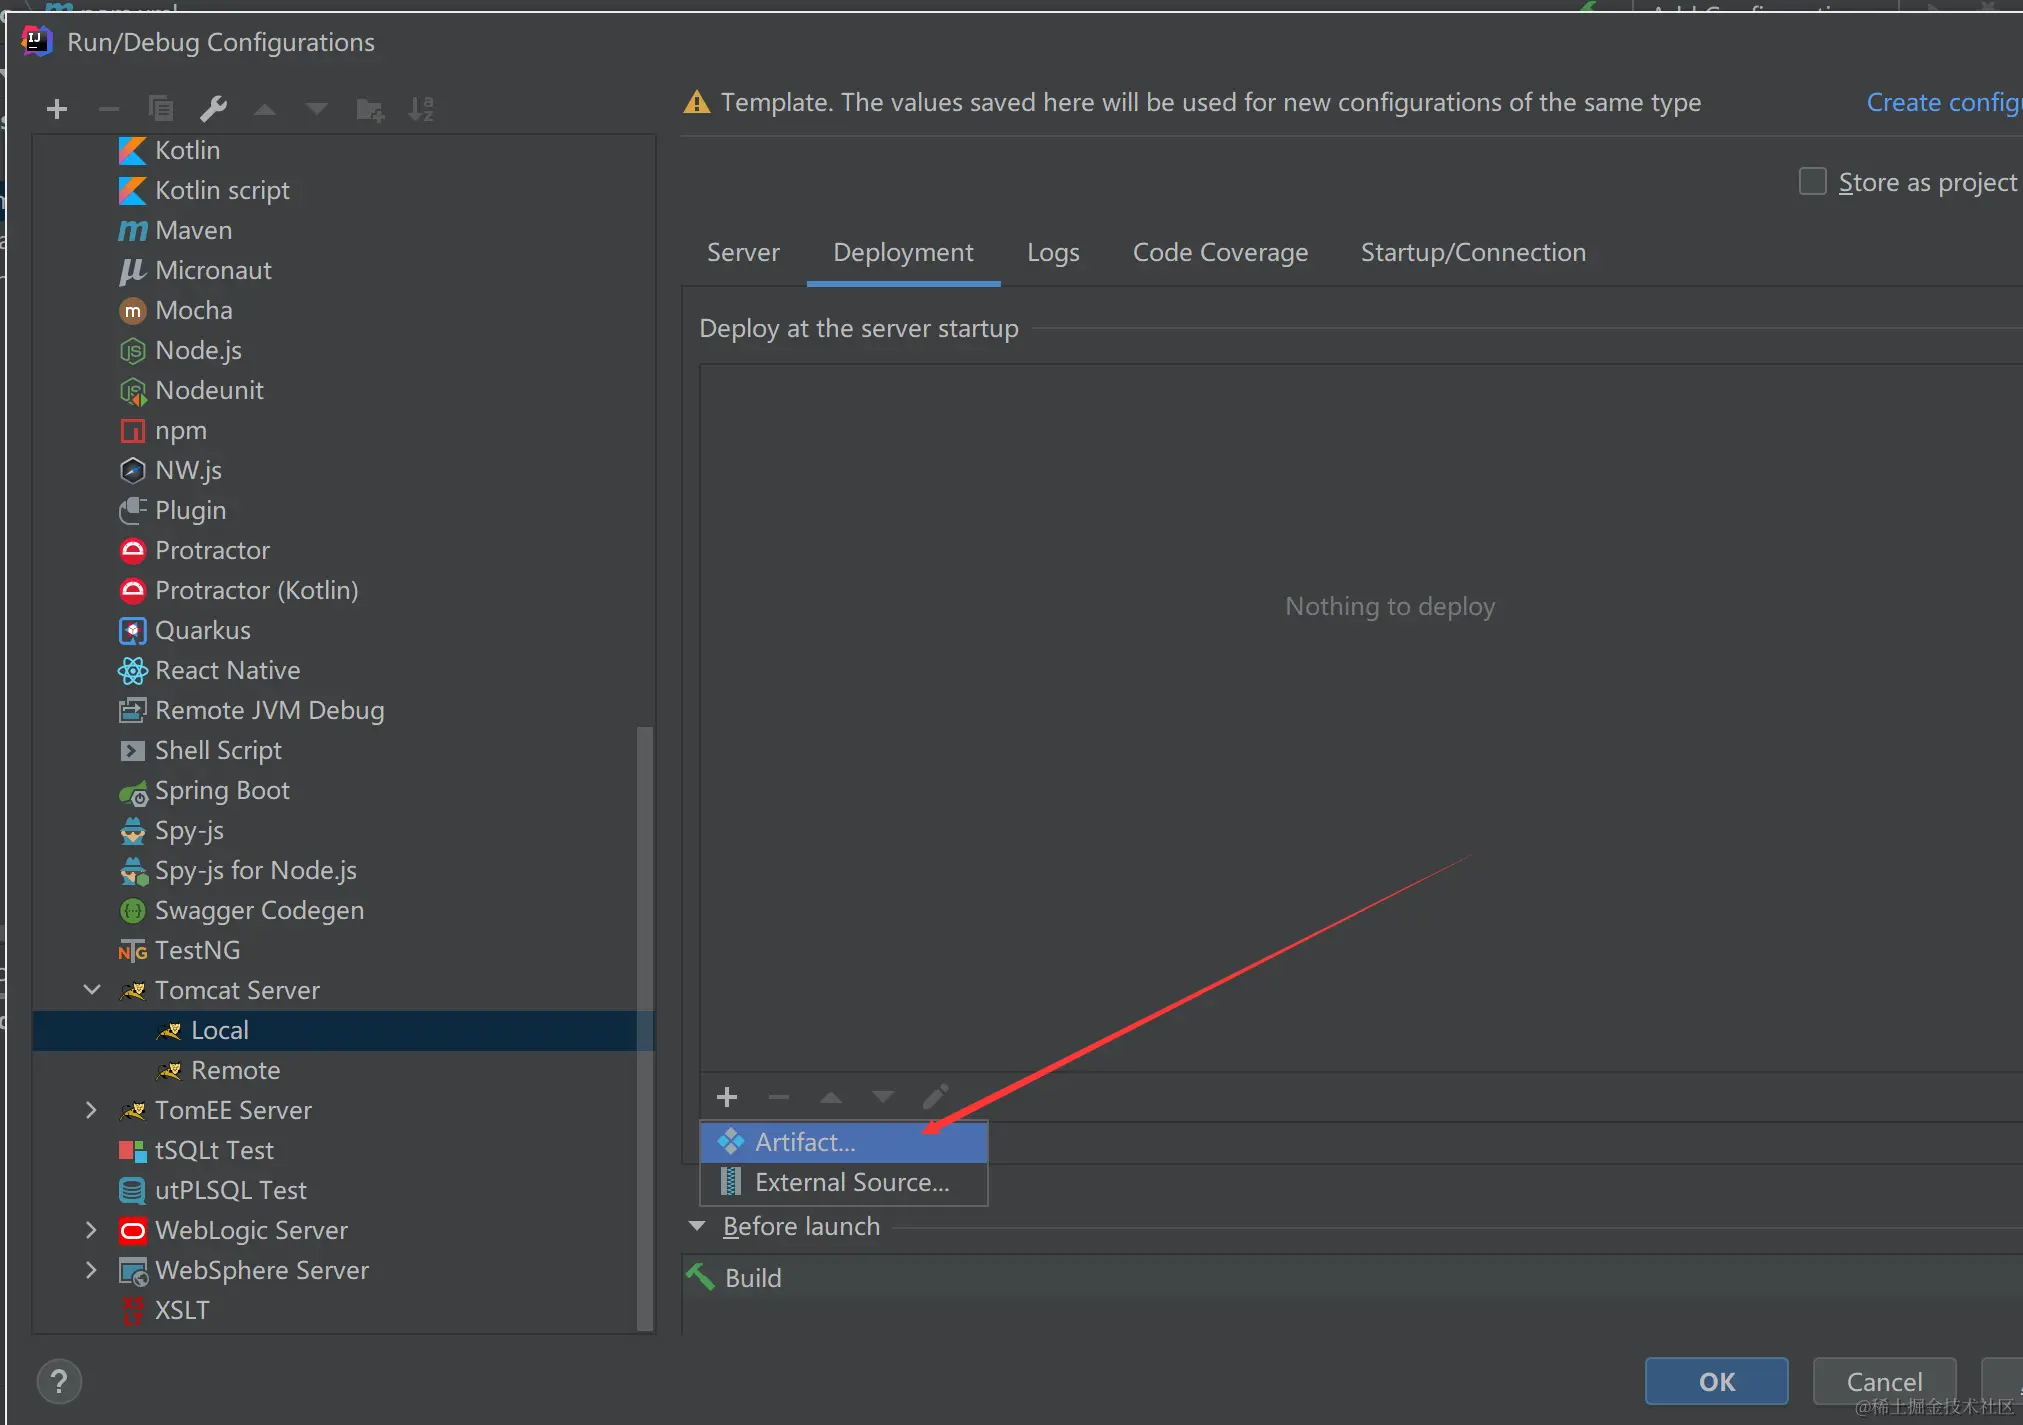Choose Artifact... from the popup menu
The image size is (2023, 1425).
click(x=805, y=1142)
